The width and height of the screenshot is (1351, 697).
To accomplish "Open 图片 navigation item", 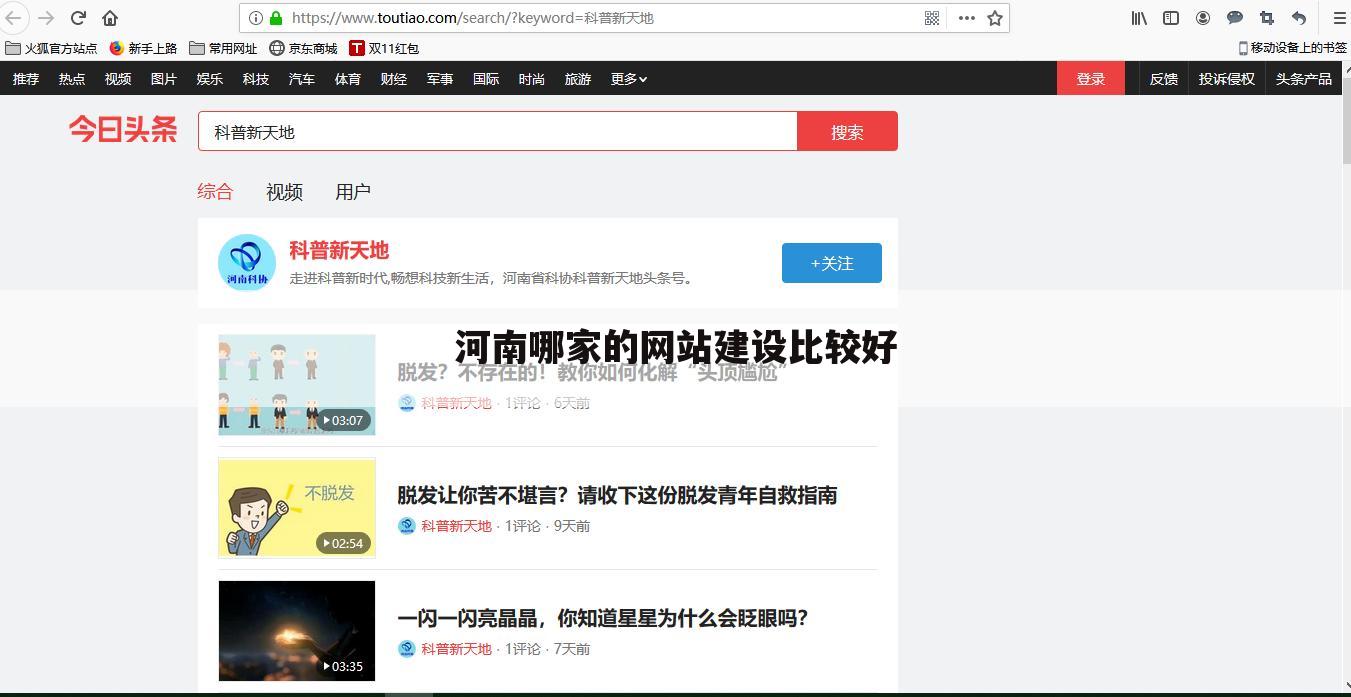I will [164, 79].
